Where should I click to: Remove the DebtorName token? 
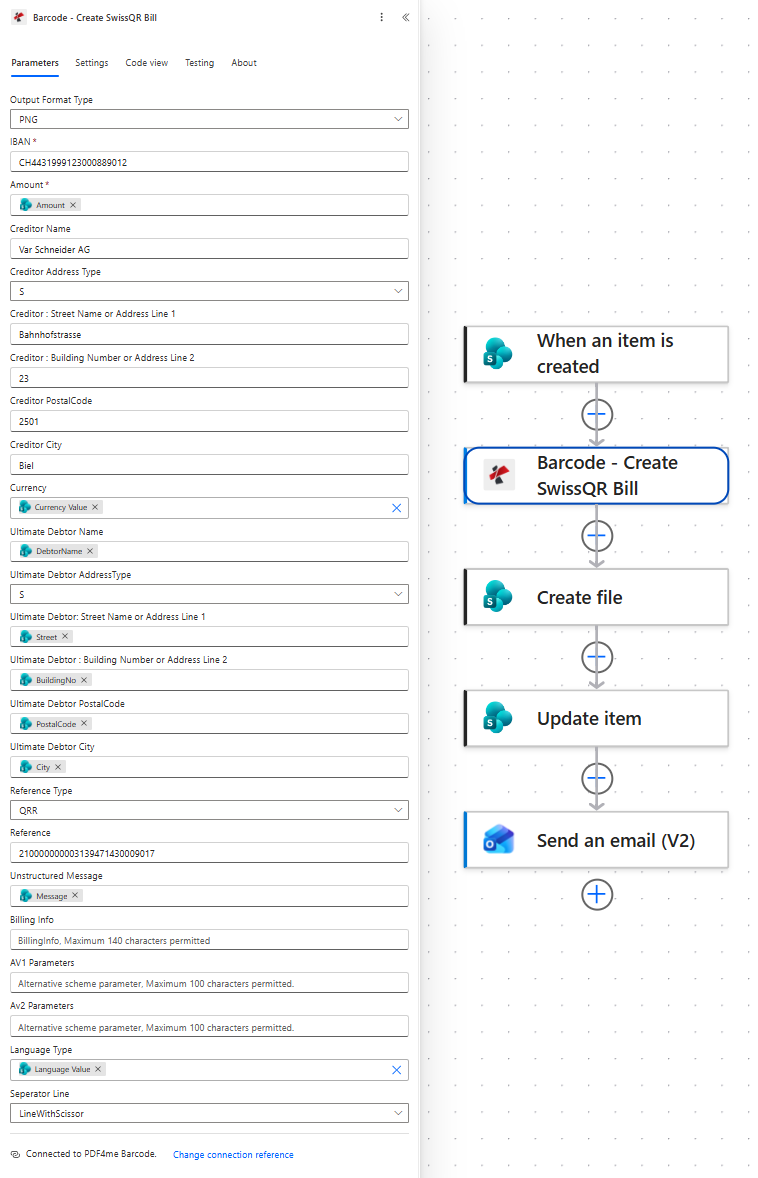90,551
